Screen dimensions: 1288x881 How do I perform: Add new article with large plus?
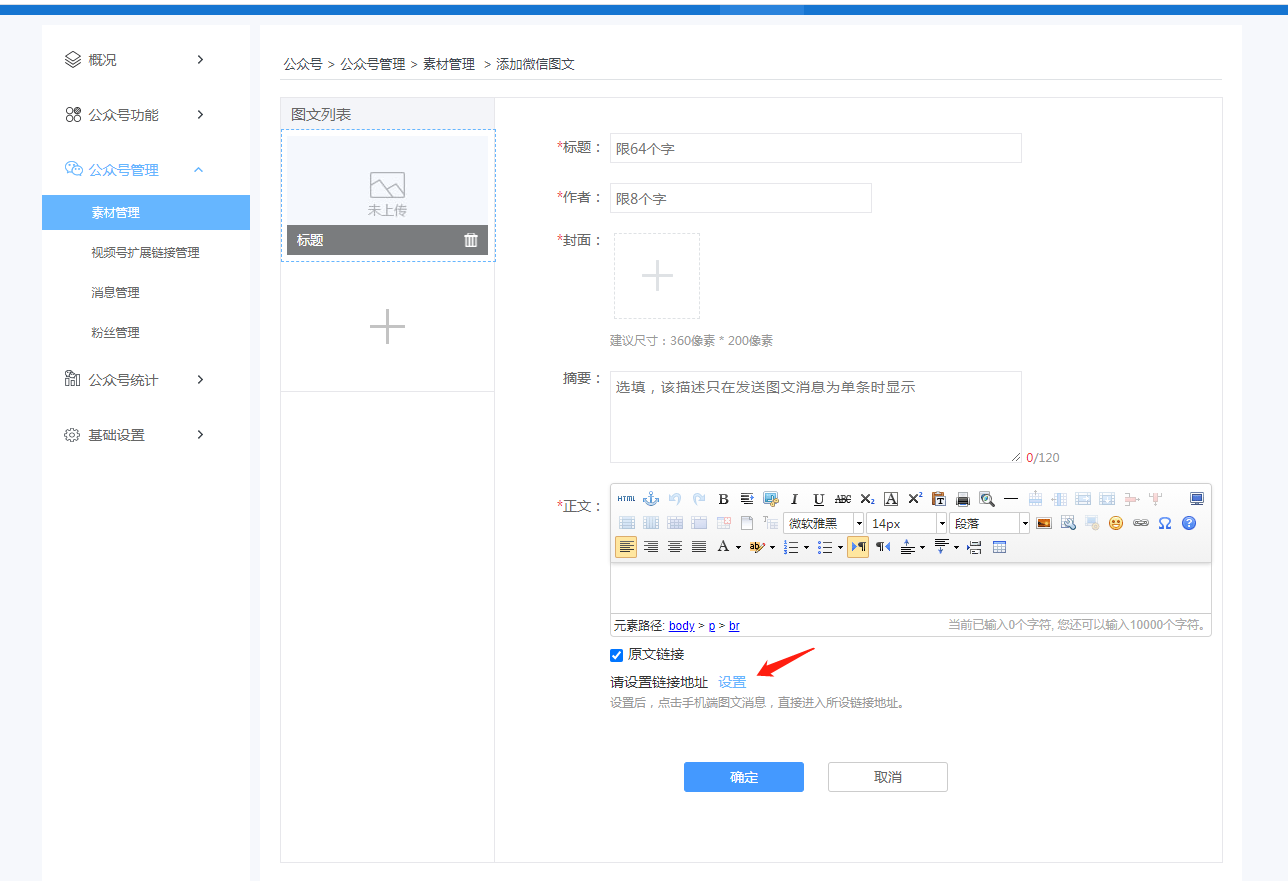pyautogui.click(x=387, y=327)
